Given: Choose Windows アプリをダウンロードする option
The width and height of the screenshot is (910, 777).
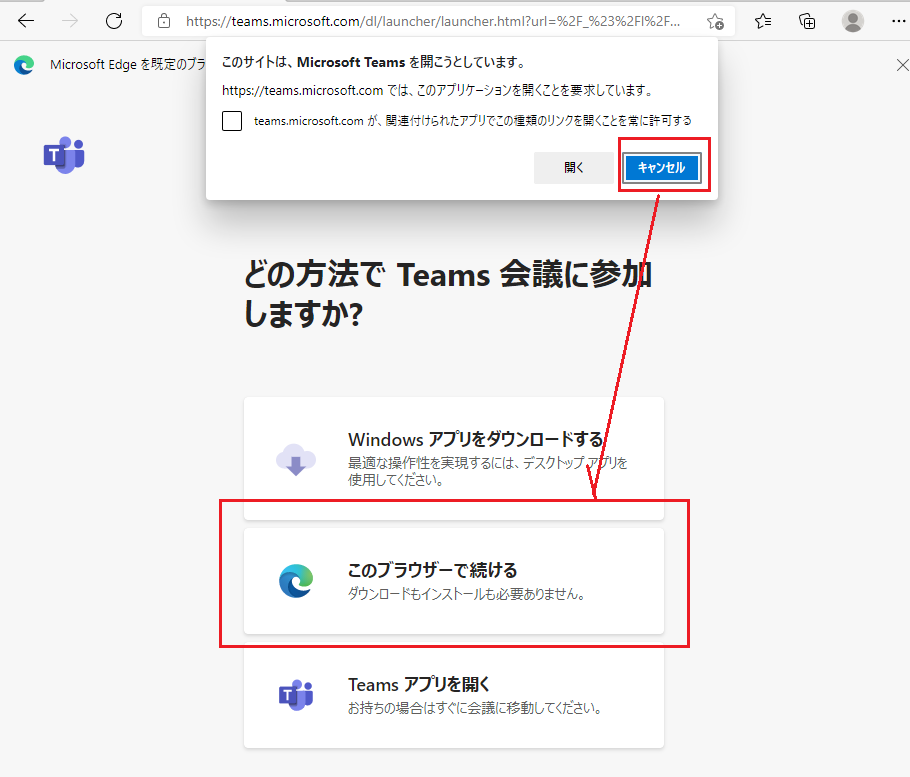Looking at the screenshot, I should click(454, 458).
